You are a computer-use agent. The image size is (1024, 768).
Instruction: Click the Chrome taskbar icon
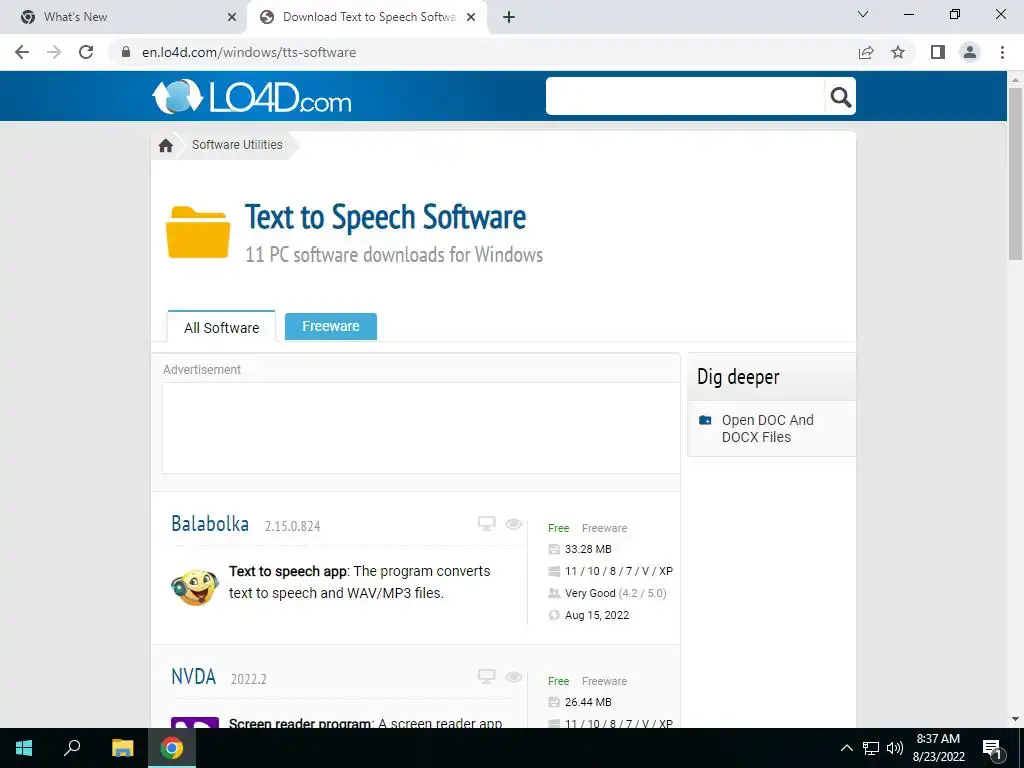(172, 748)
